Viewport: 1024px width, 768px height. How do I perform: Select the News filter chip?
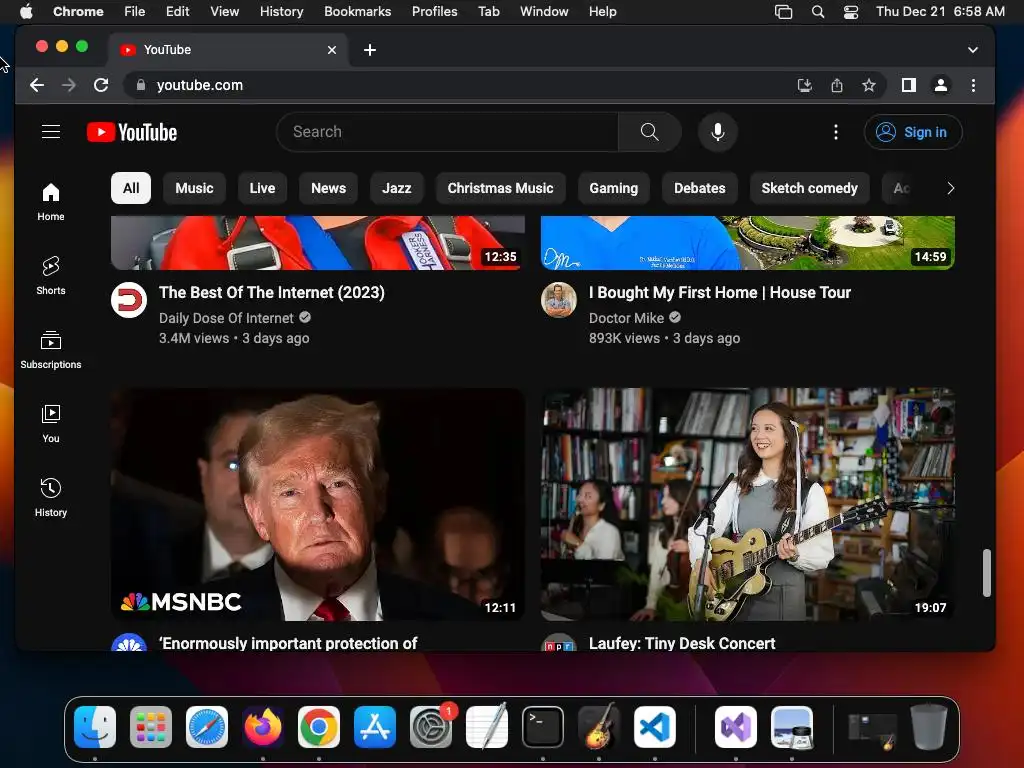(x=328, y=188)
